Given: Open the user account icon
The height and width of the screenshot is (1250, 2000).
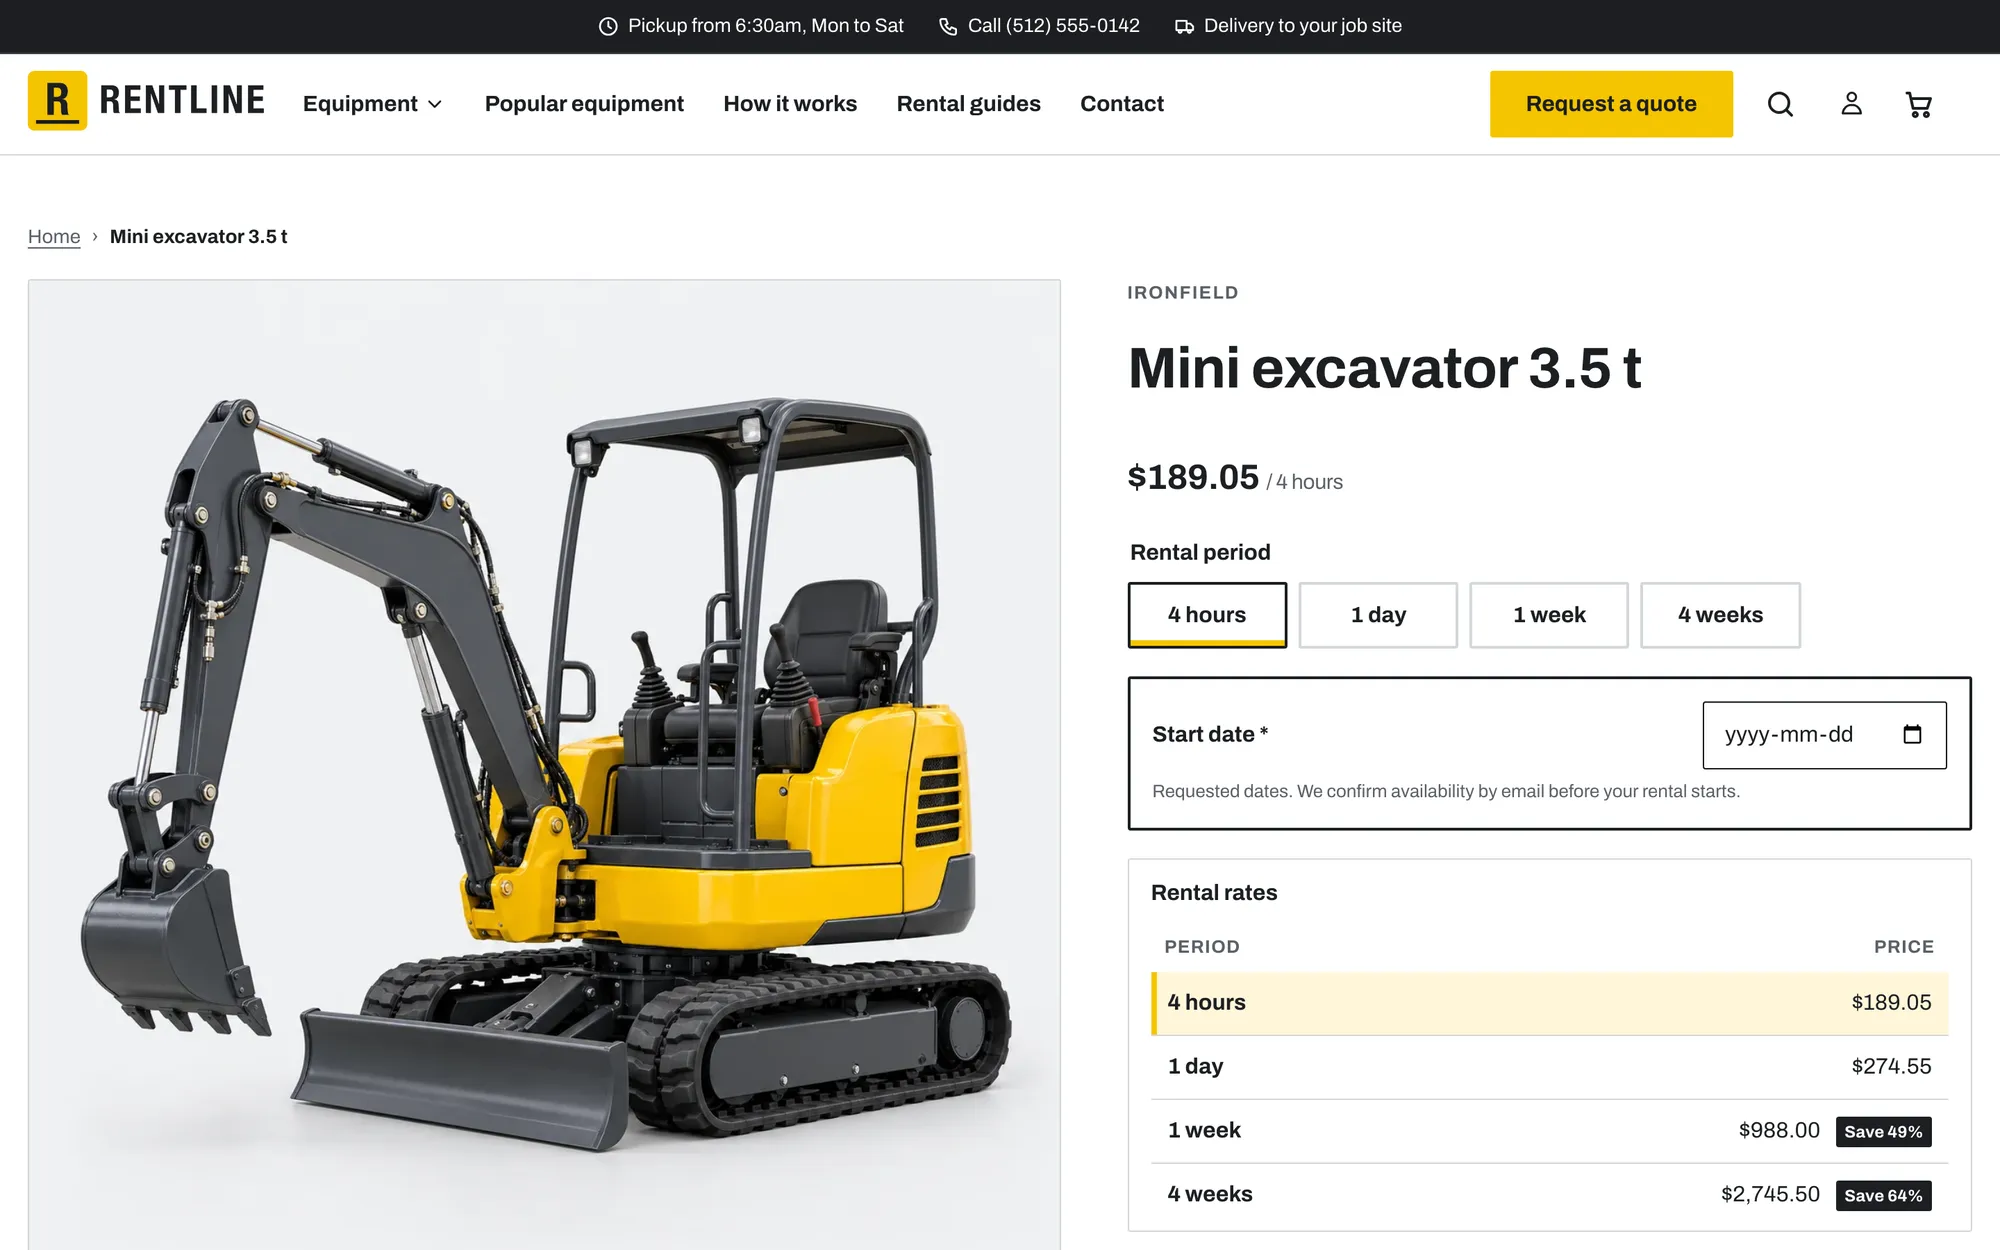Looking at the screenshot, I should coord(1851,104).
